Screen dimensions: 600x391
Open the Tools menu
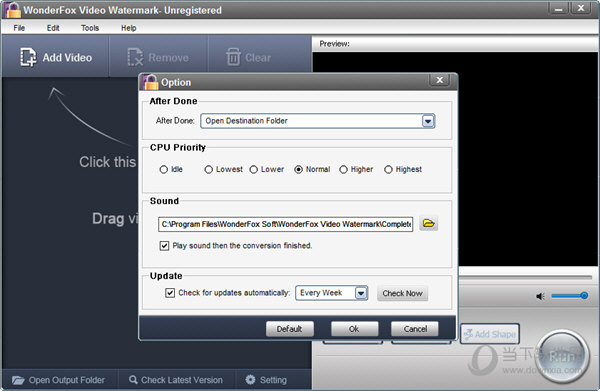click(90, 28)
